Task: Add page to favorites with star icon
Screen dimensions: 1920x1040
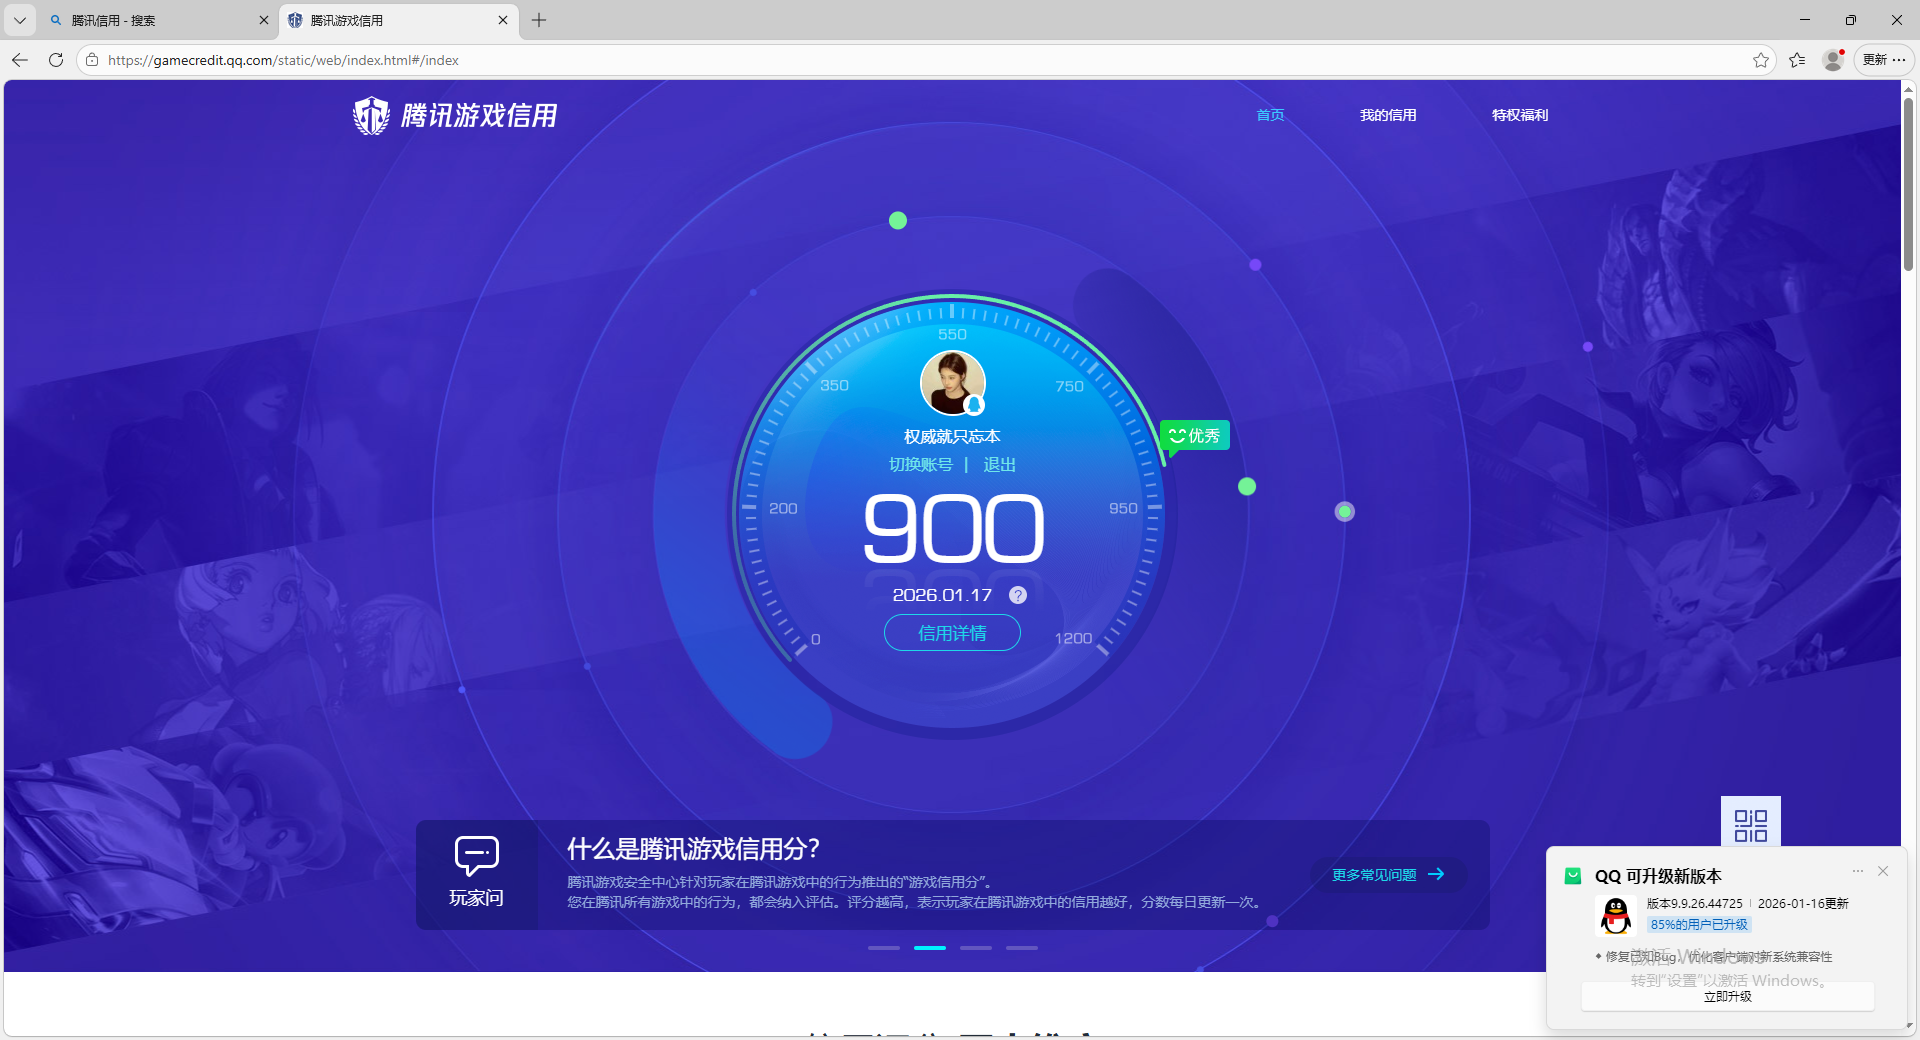Action: click(1761, 60)
